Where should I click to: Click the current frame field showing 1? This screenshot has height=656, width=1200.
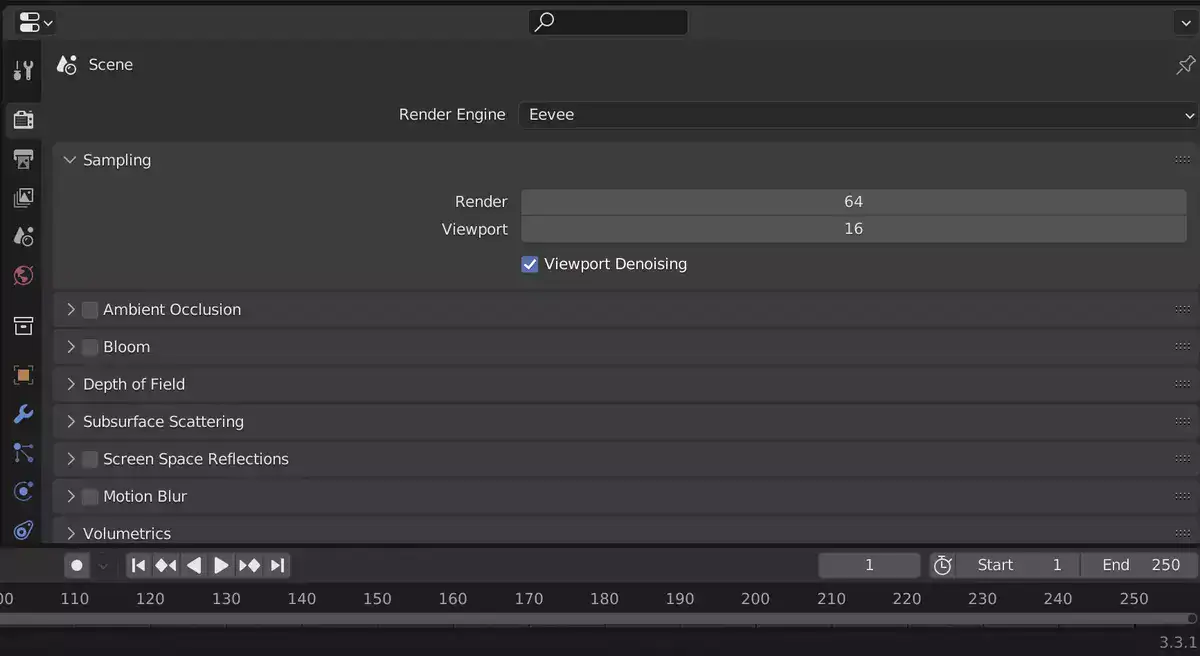coord(869,566)
